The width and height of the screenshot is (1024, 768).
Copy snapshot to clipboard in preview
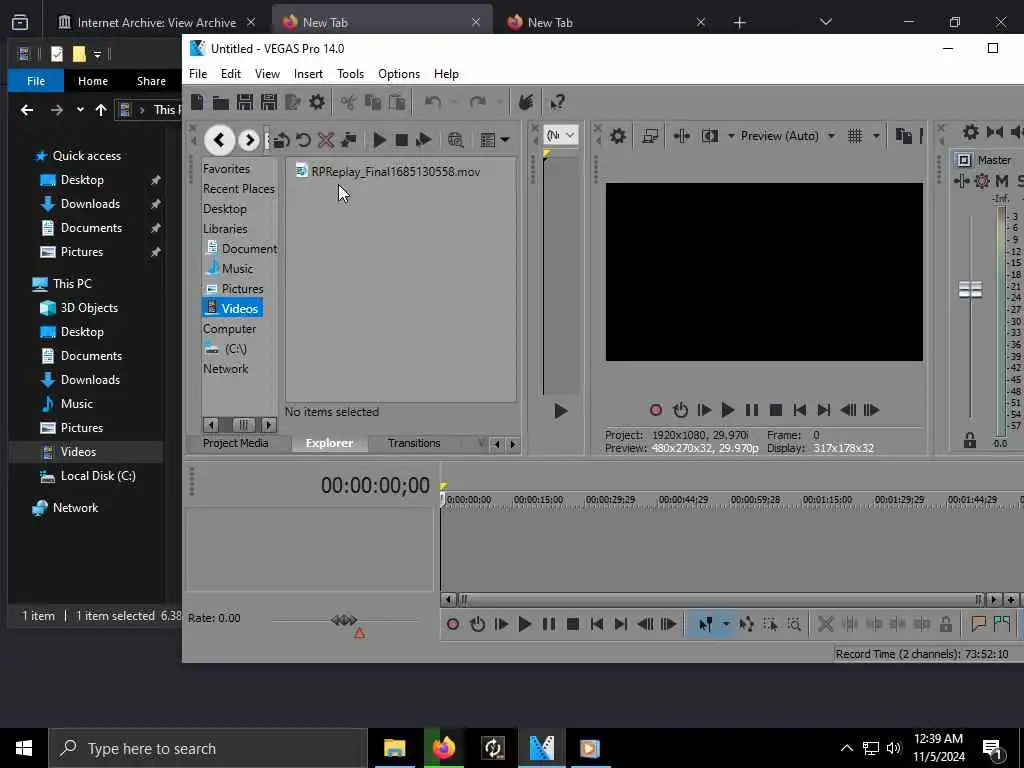pyautogui.click(x=904, y=136)
